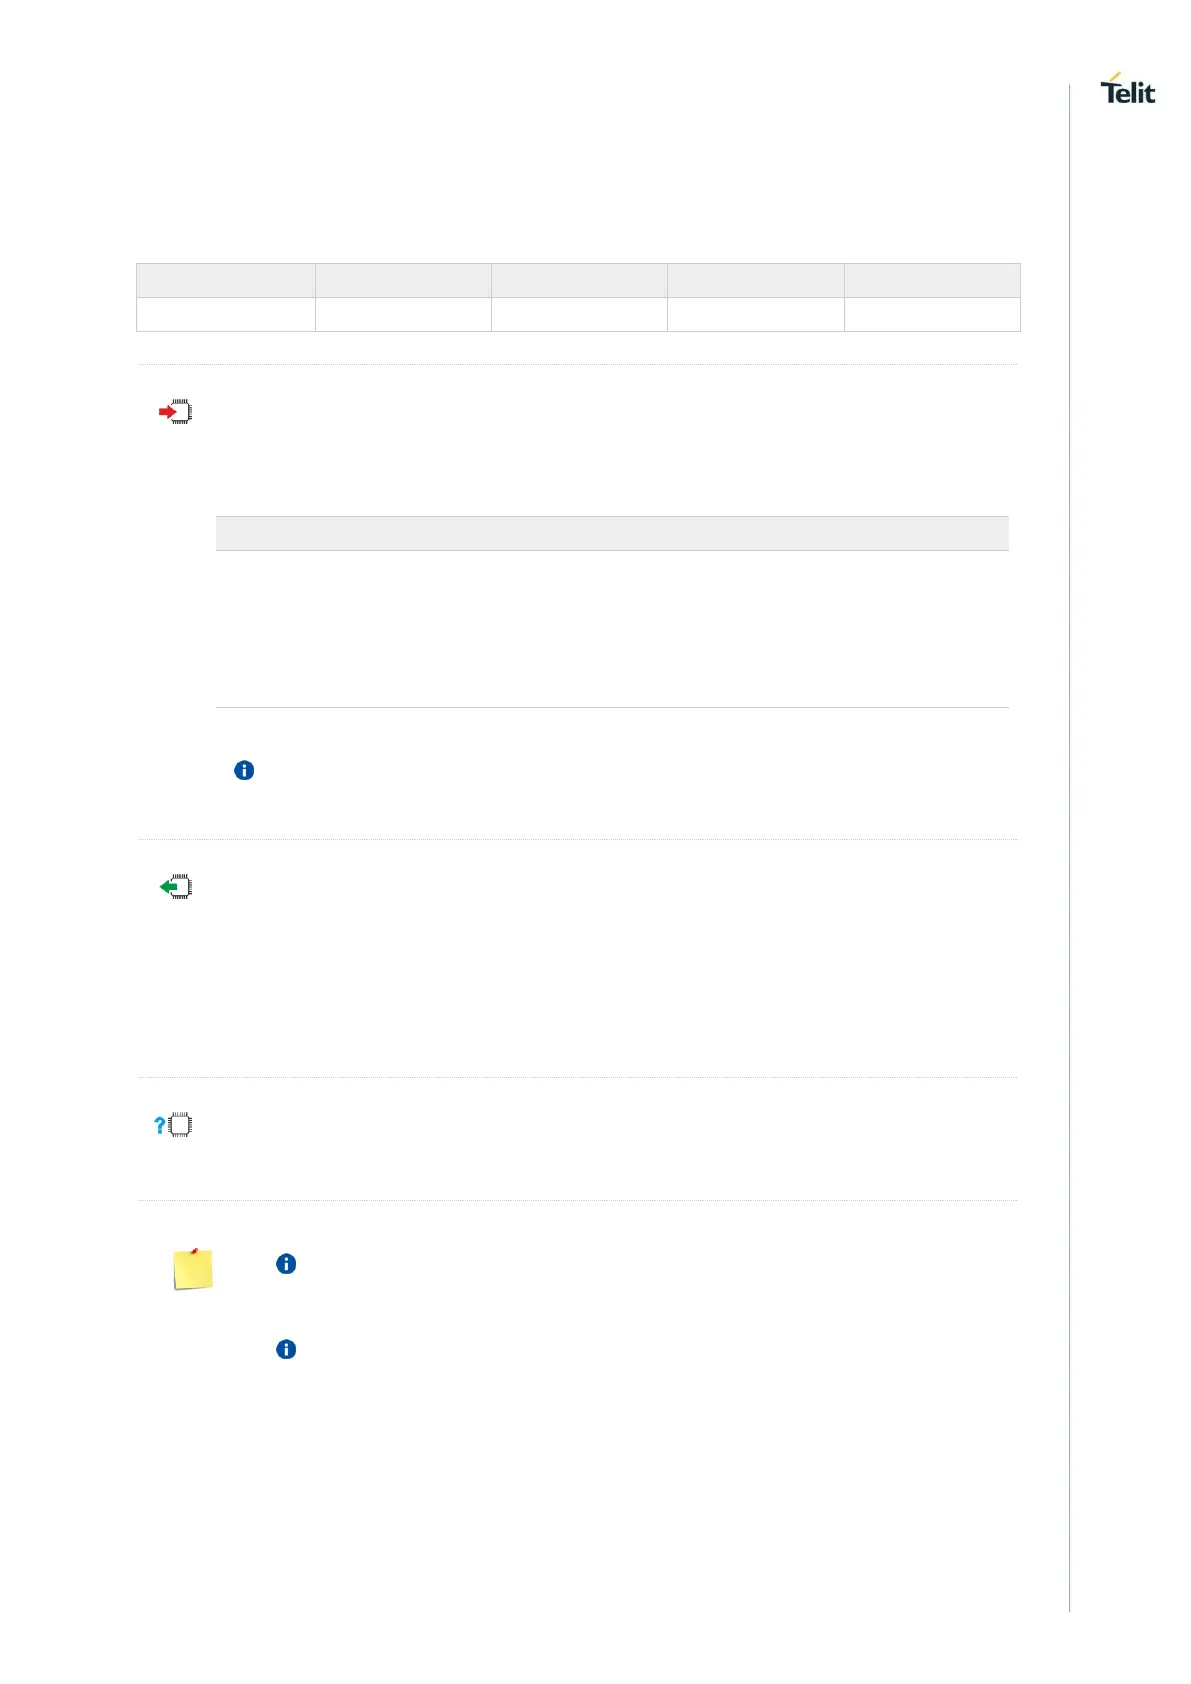Image resolution: width=1191 pixels, height=1684 pixels.
Task: Click the middle white data cell of the top table
Action: [x=579, y=314]
